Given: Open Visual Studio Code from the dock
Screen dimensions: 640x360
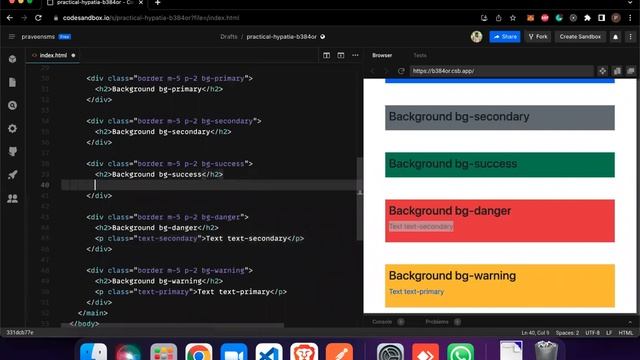Looking at the screenshot, I should pos(269,352).
